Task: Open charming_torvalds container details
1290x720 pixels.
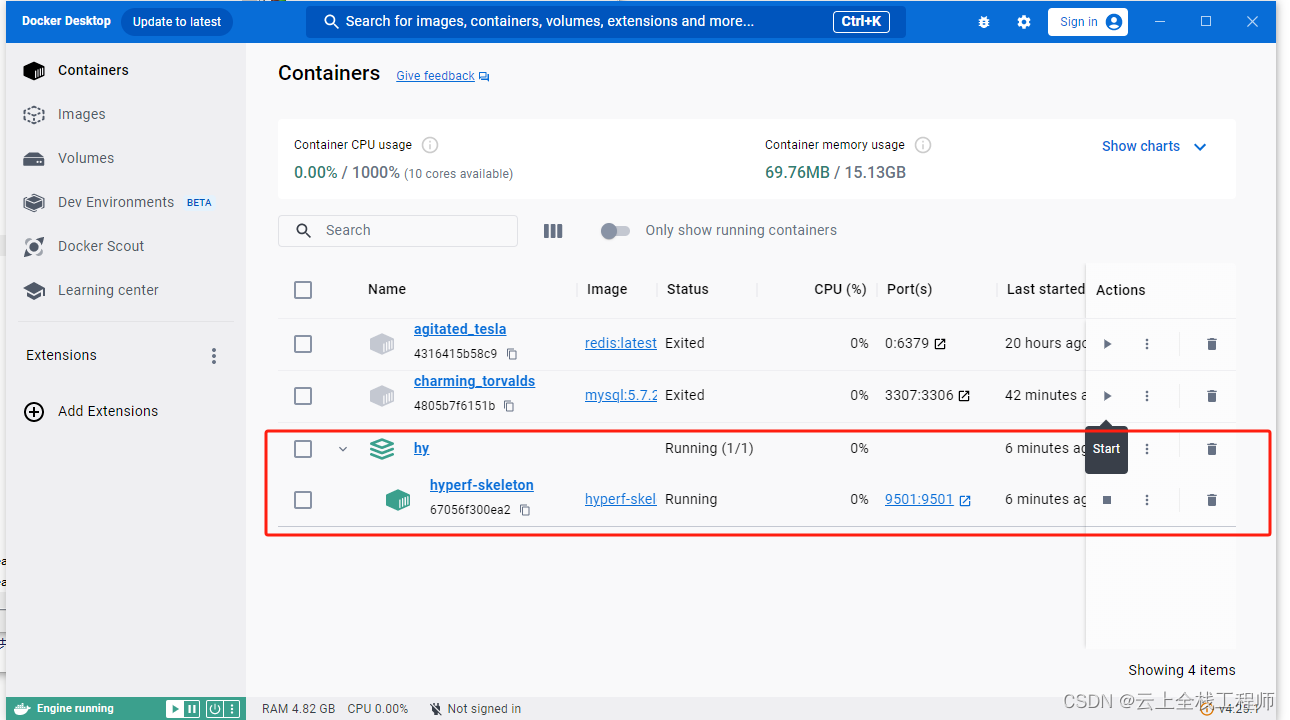Action: (x=474, y=381)
